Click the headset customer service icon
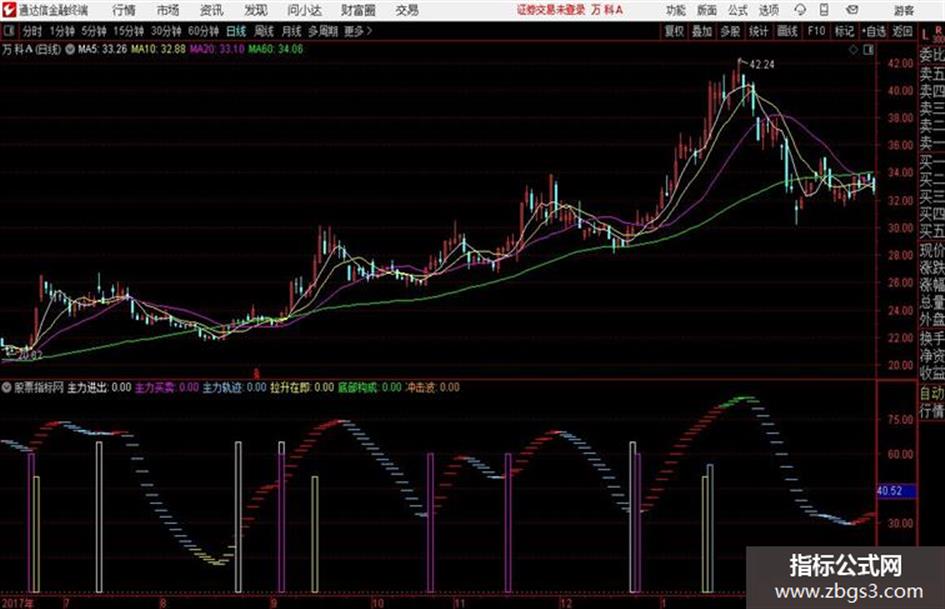This screenshot has width=945, height=609. pos(800,10)
